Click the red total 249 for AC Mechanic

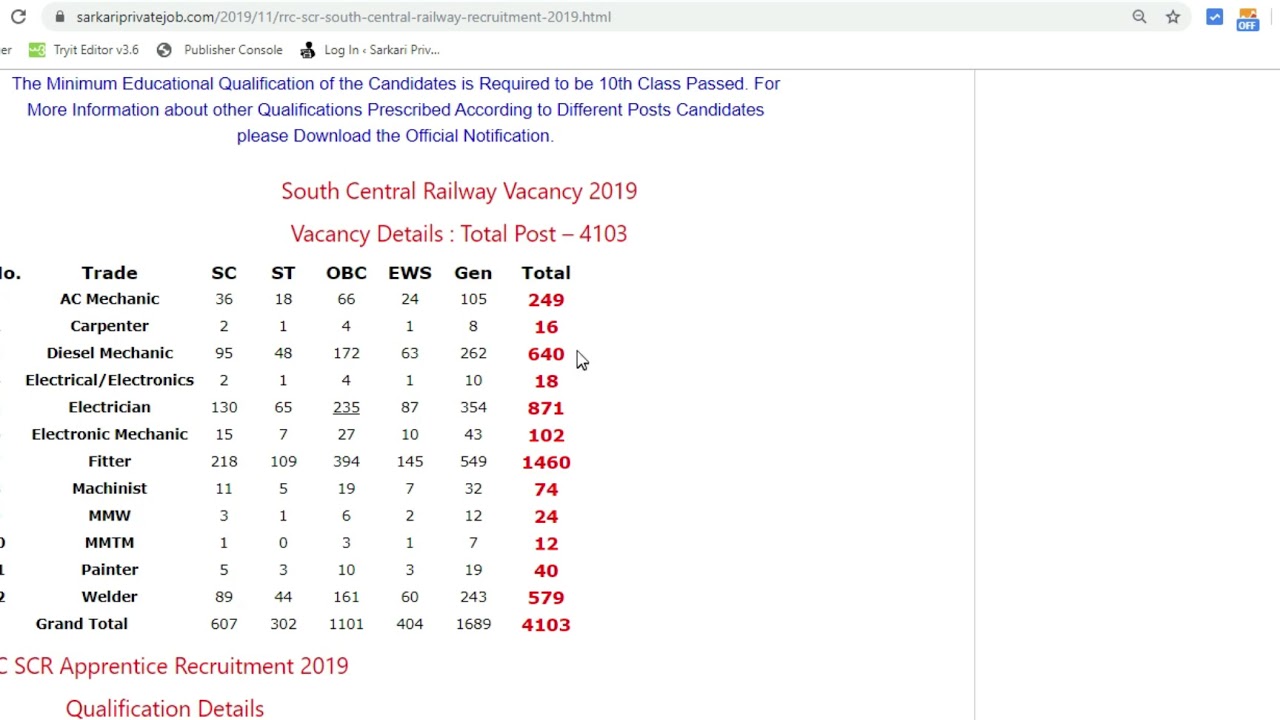click(546, 300)
